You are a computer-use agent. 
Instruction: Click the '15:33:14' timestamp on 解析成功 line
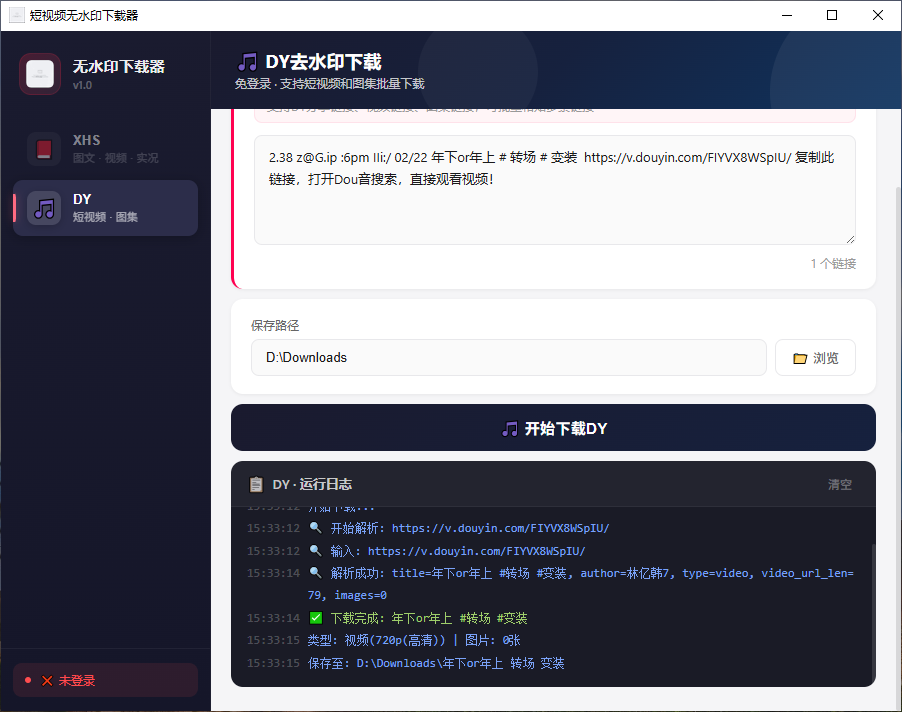(273, 573)
